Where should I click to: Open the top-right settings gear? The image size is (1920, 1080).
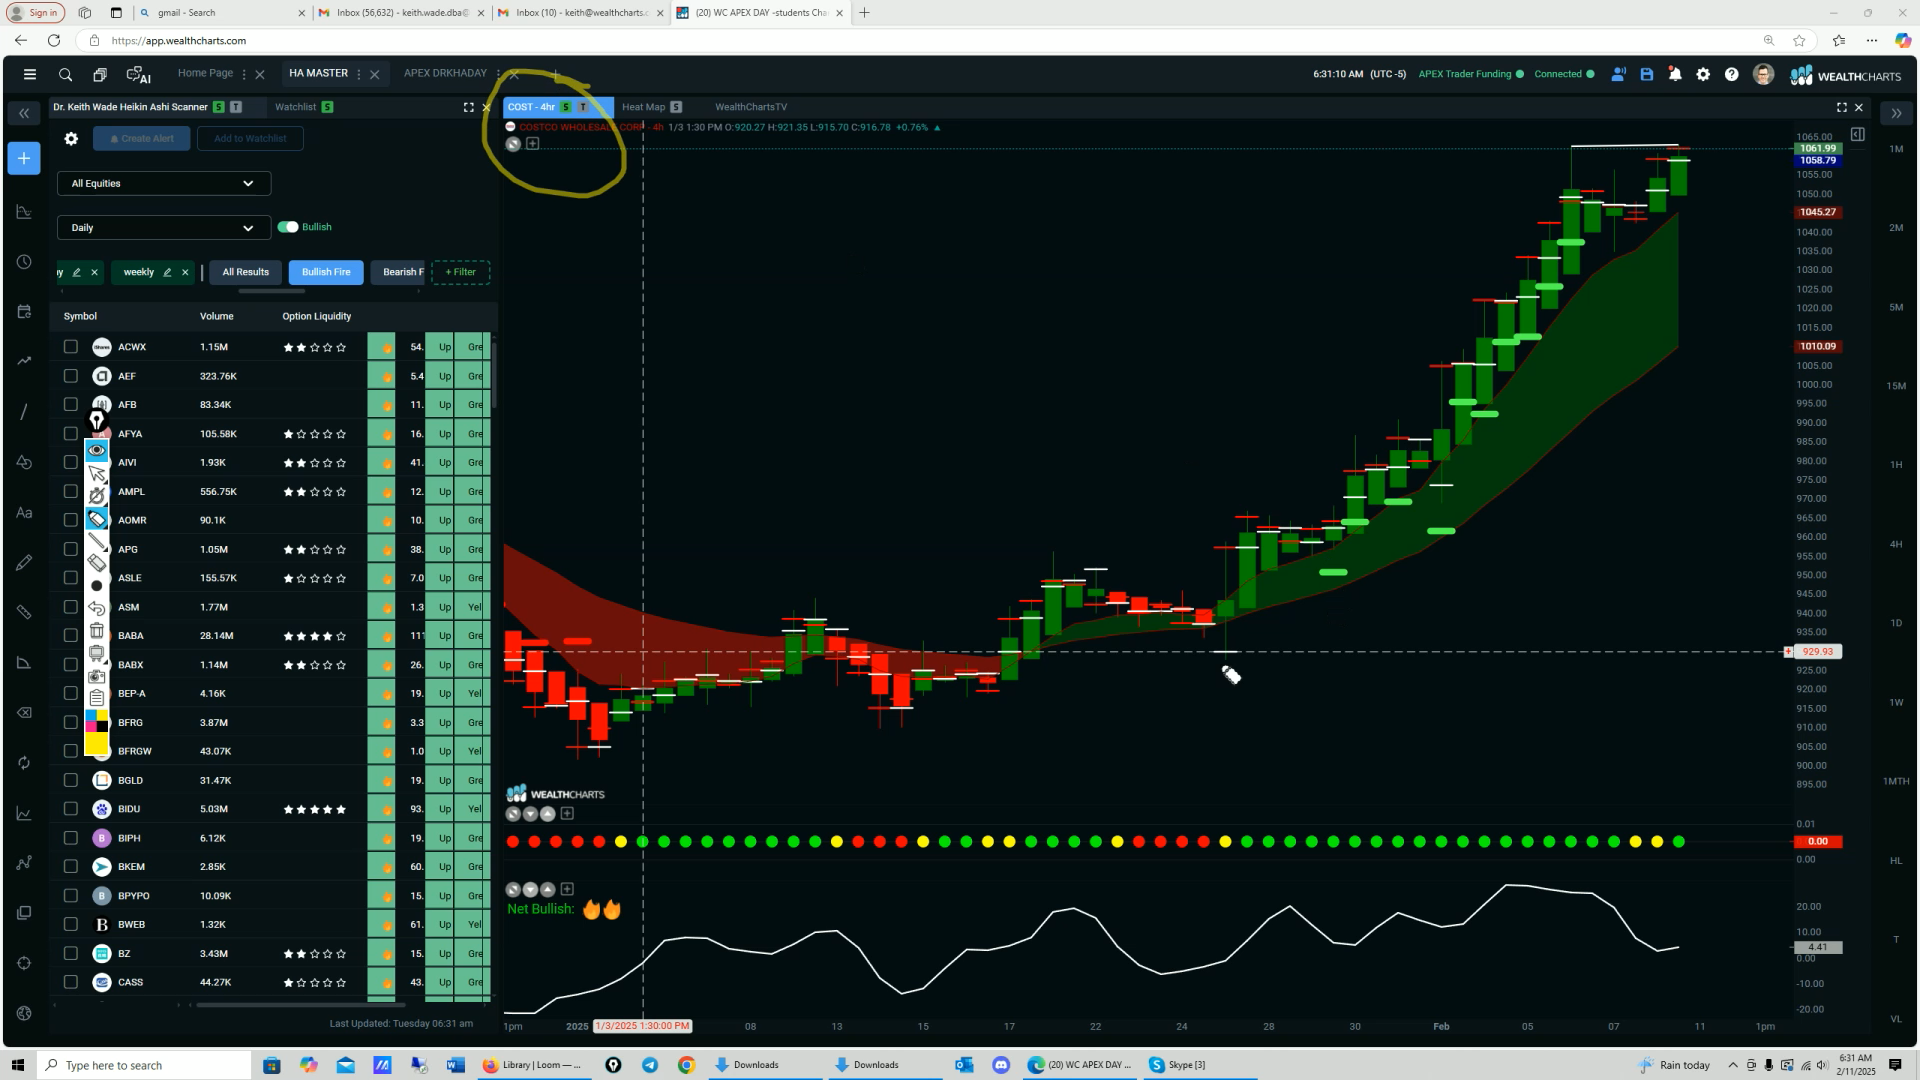pyautogui.click(x=1703, y=74)
